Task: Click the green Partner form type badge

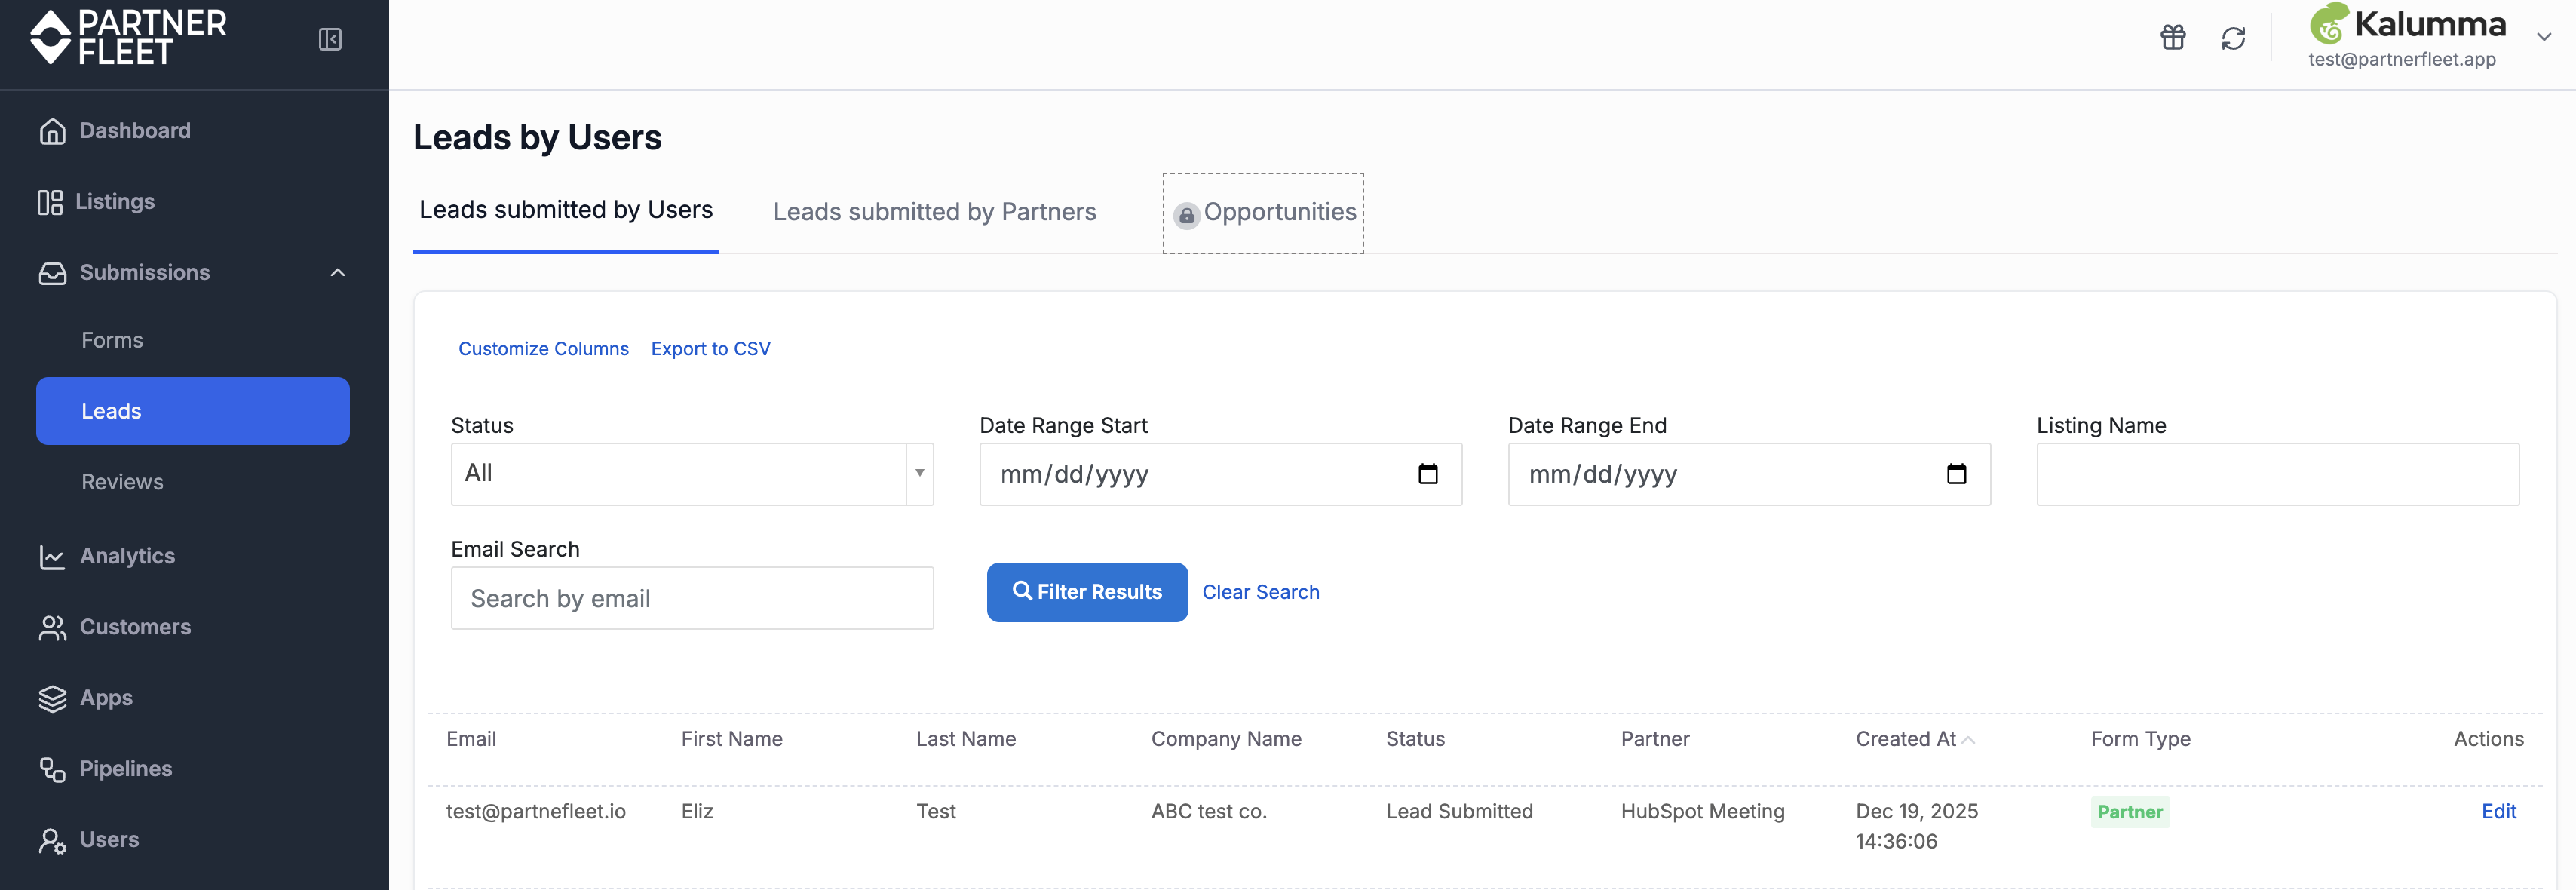Action: 2130,812
